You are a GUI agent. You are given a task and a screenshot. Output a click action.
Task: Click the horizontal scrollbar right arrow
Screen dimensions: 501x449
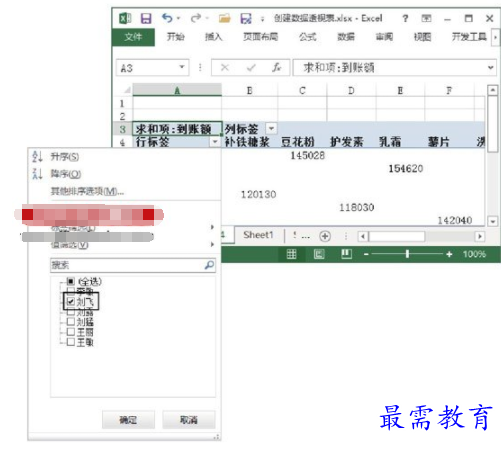(480, 236)
